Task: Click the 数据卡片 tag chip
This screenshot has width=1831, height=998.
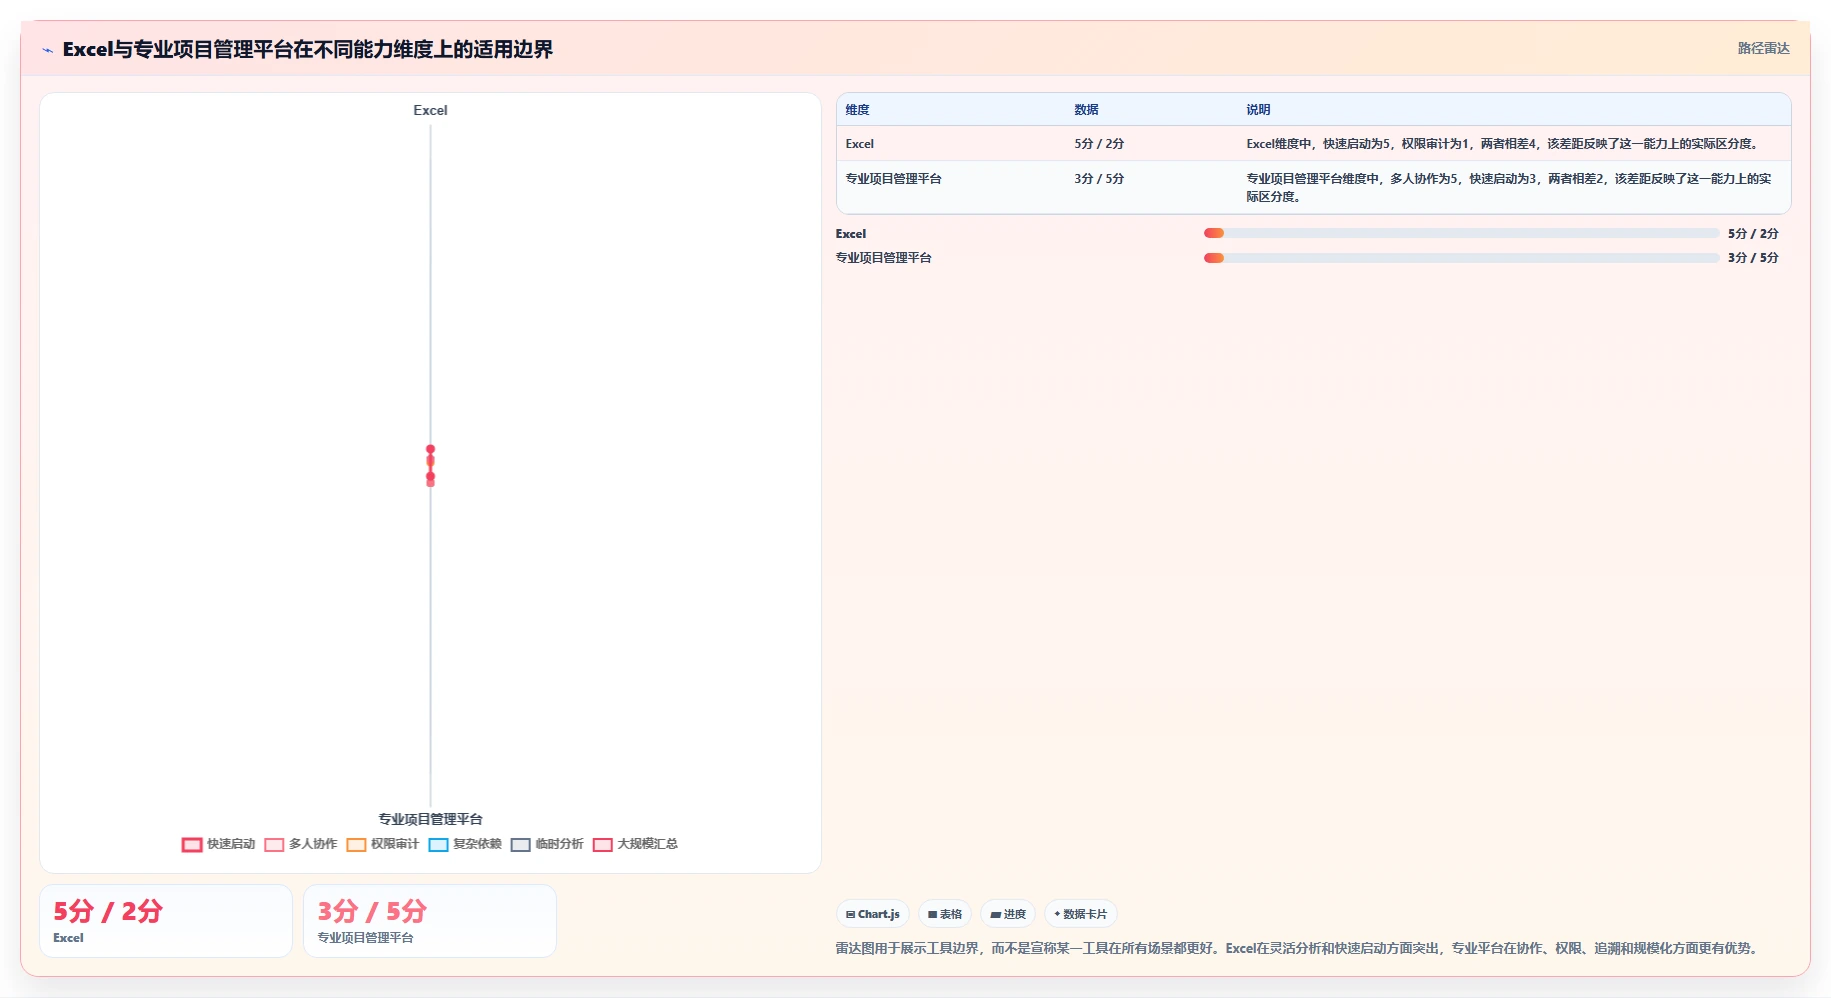Action: (1080, 914)
